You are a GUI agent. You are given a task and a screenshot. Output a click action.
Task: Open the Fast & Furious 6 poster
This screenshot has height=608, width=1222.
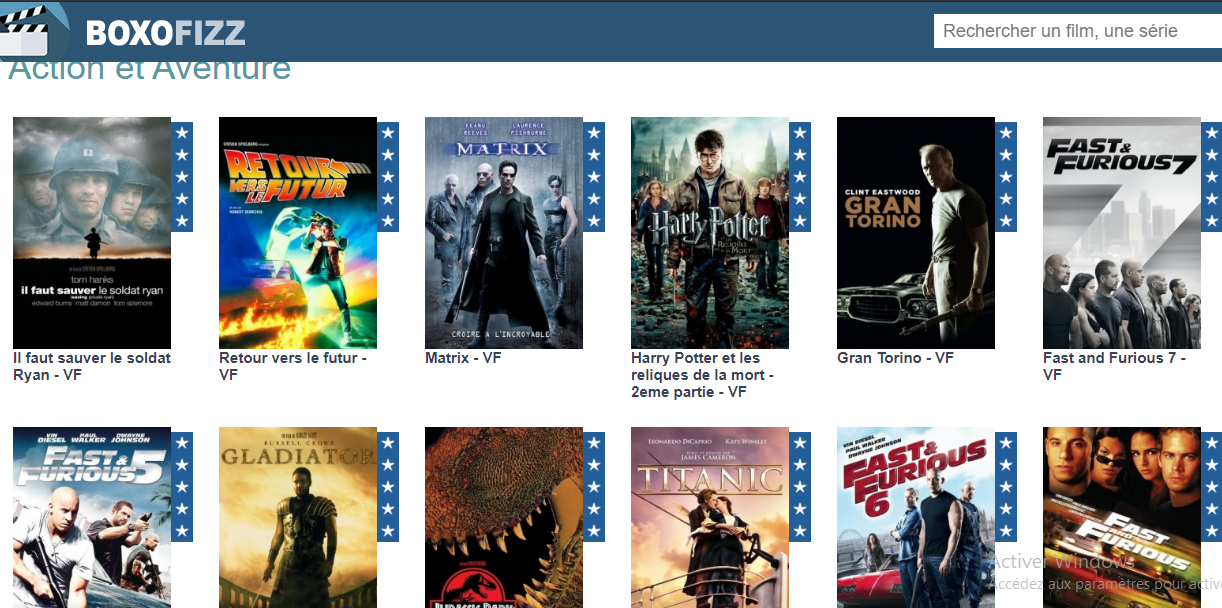(916, 518)
